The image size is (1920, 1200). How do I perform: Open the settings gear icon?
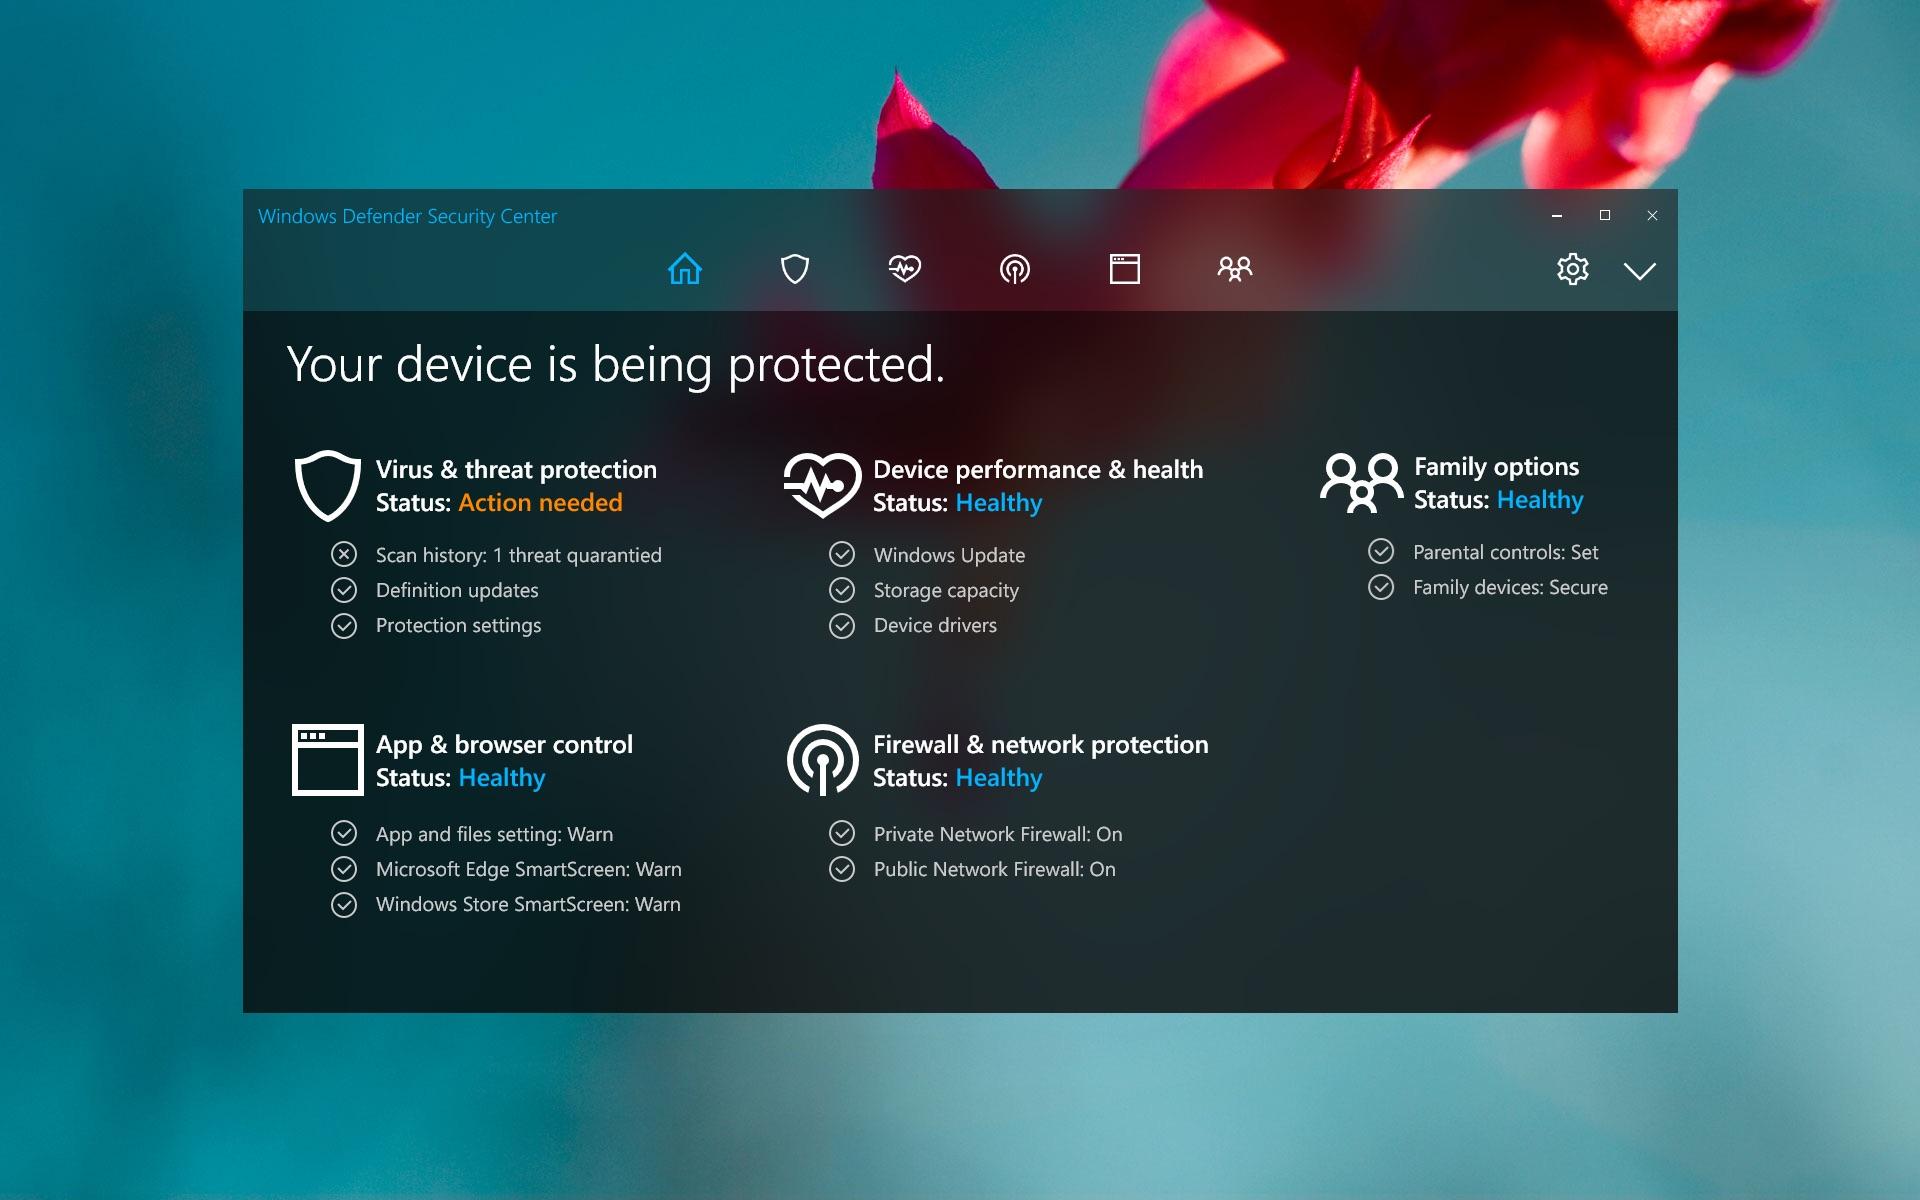tap(1572, 269)
